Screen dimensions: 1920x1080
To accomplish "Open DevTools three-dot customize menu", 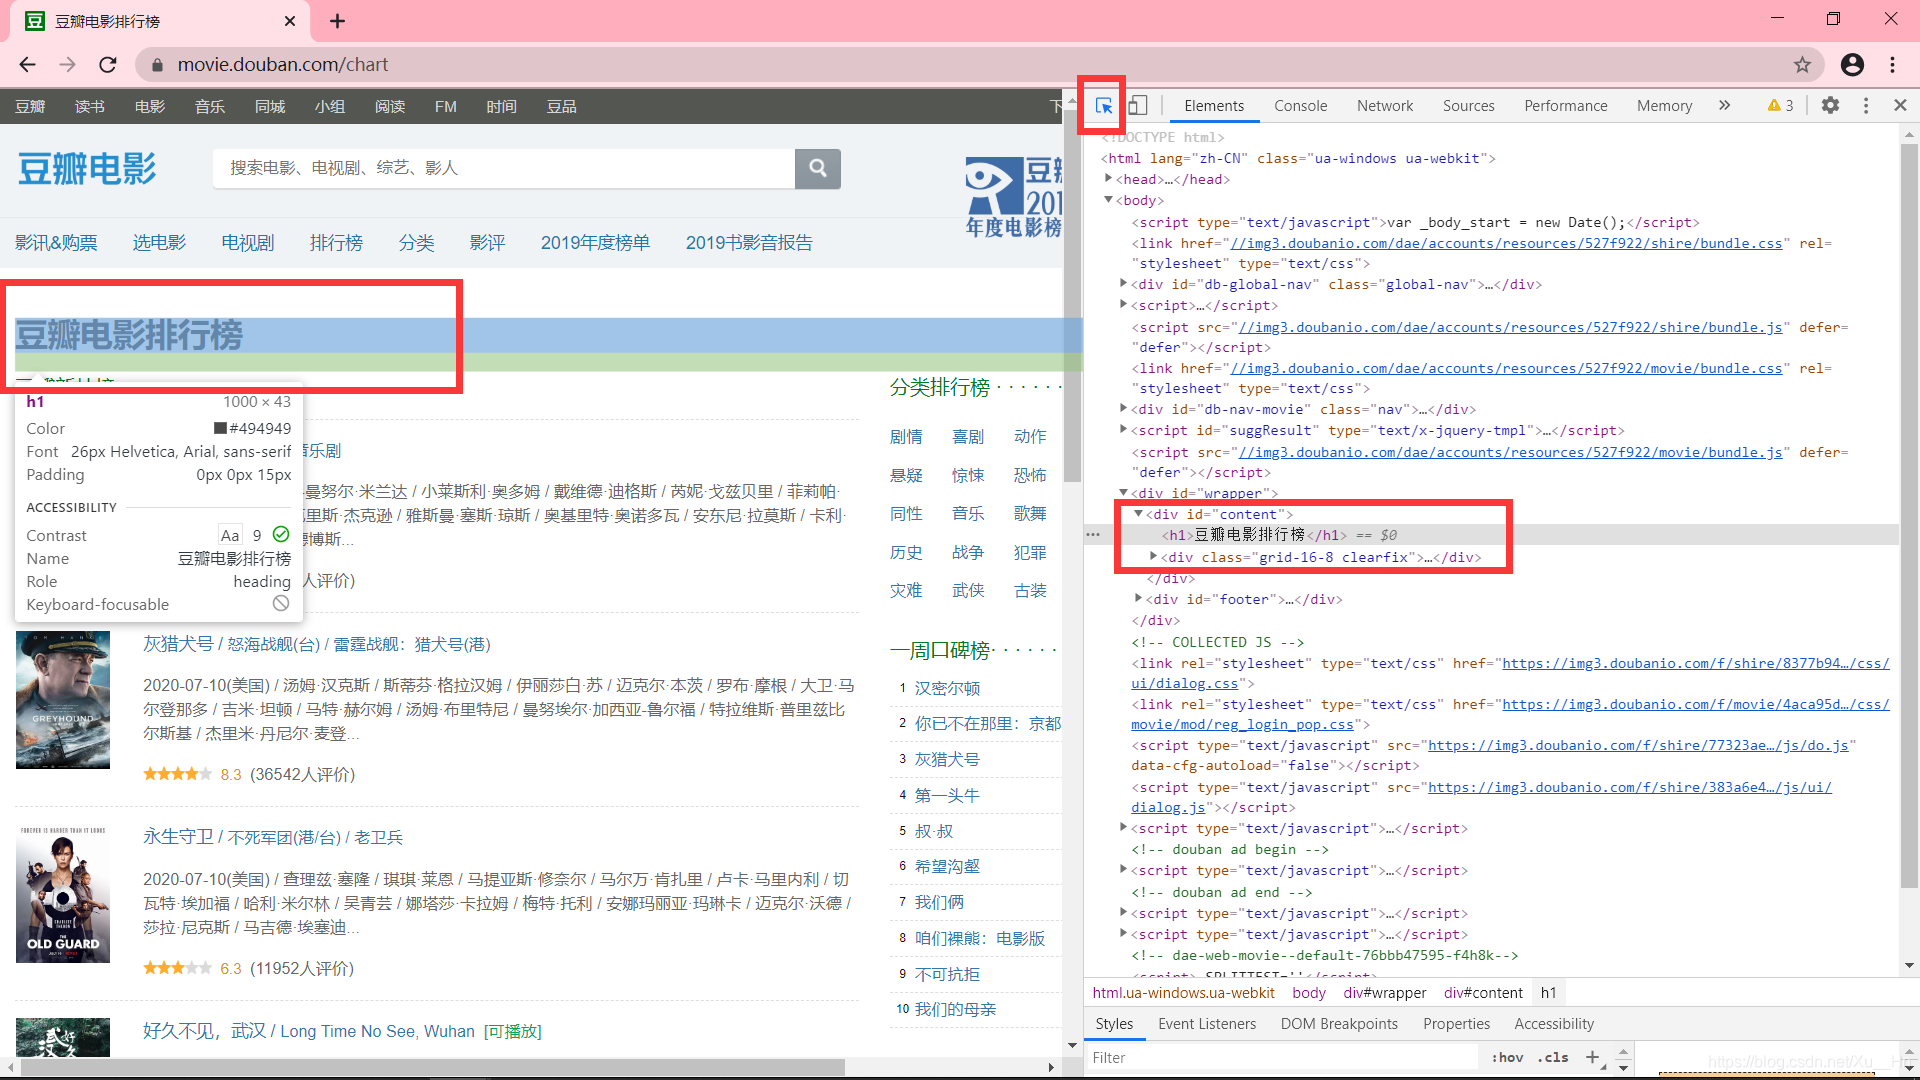I will pyautogui.click(x=1866, y=105).
